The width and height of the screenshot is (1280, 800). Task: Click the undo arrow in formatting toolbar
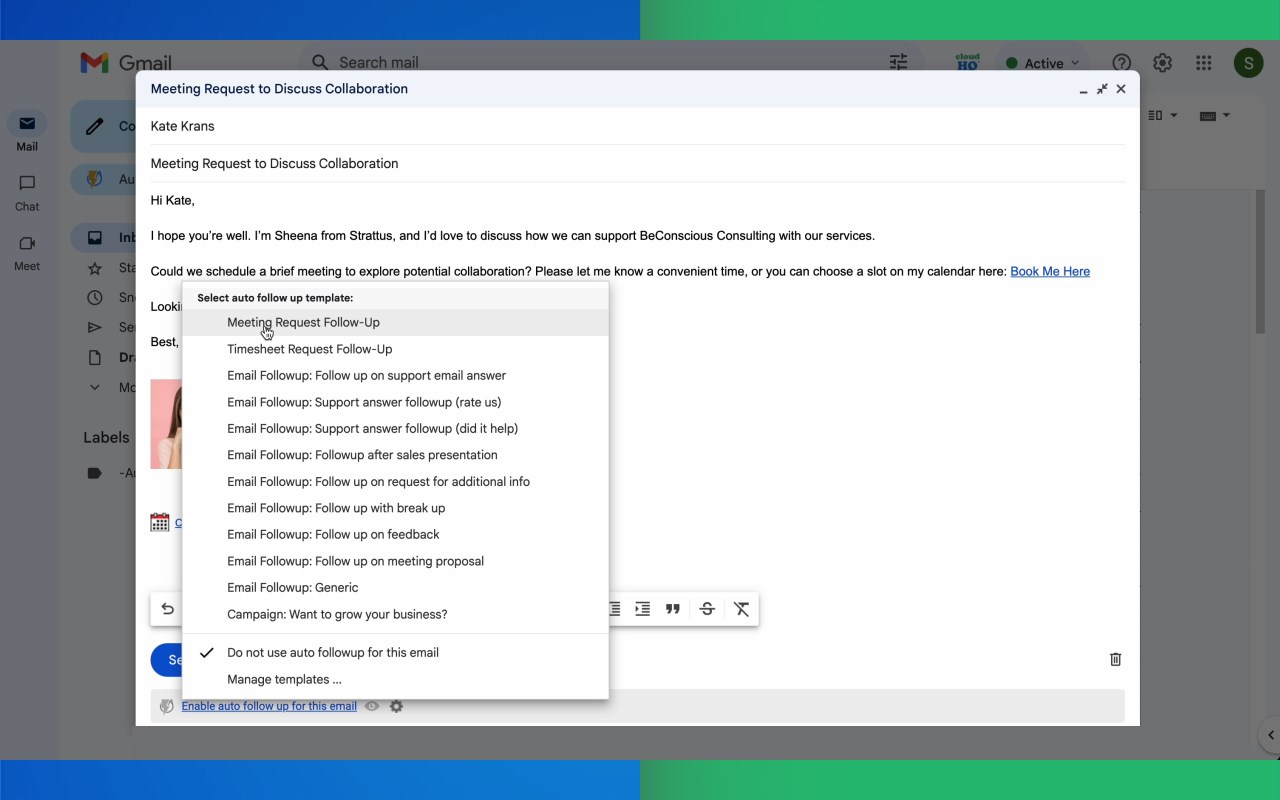click(168, 609)
